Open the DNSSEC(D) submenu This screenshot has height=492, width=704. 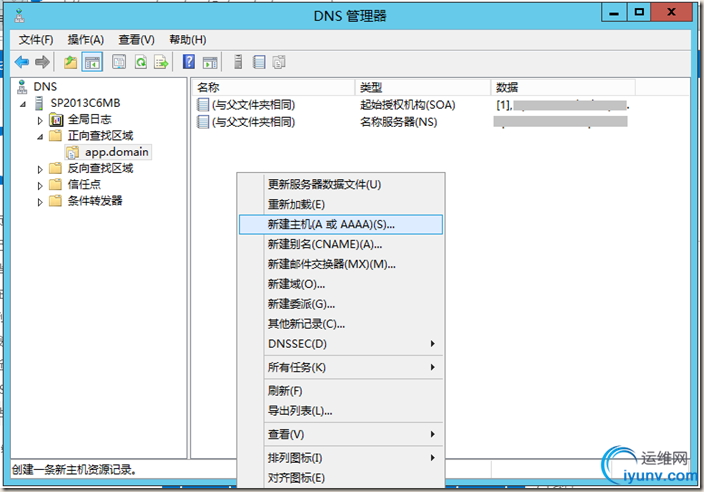coord(341,344)
